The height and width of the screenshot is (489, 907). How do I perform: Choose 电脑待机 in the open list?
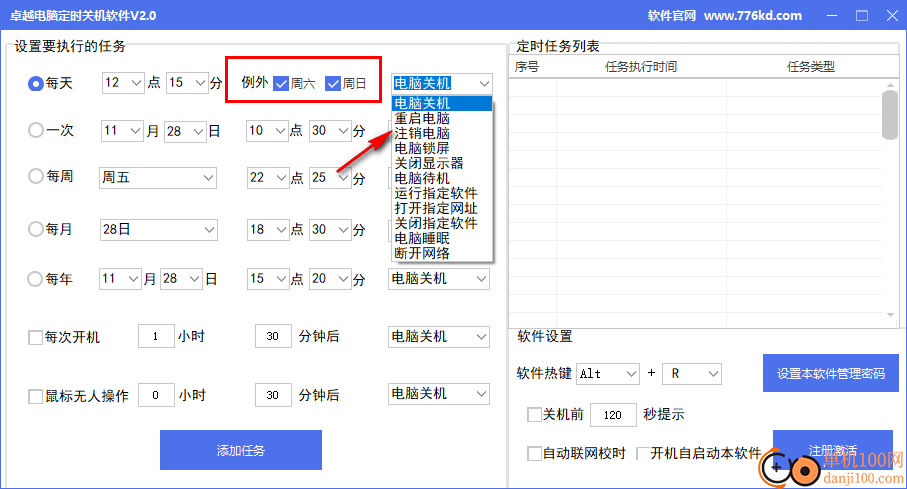pyautogui.click(x=442, y=179)
